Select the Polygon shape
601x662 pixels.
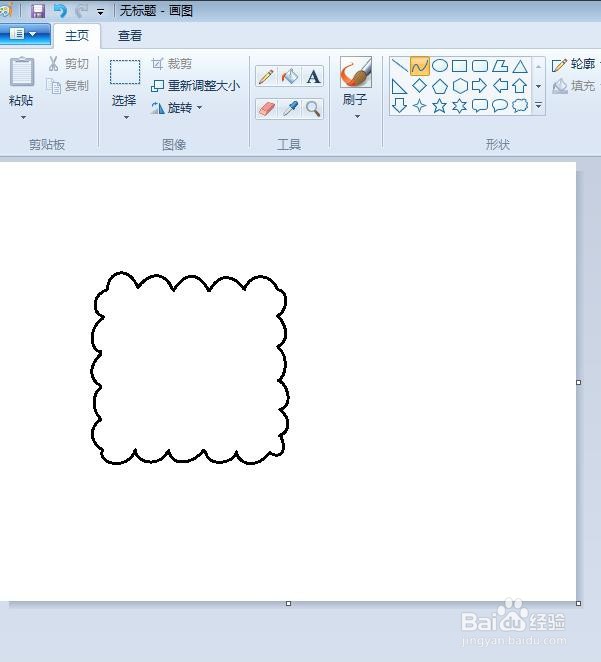[500, 66]
